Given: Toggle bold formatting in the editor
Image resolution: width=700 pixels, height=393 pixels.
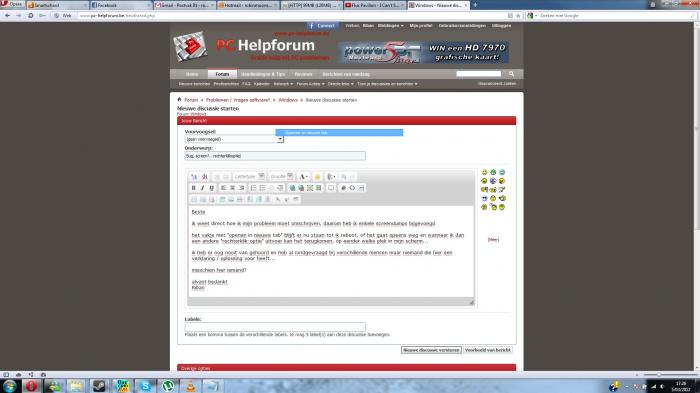Looking at the screenshot, I should coord(193,188).
